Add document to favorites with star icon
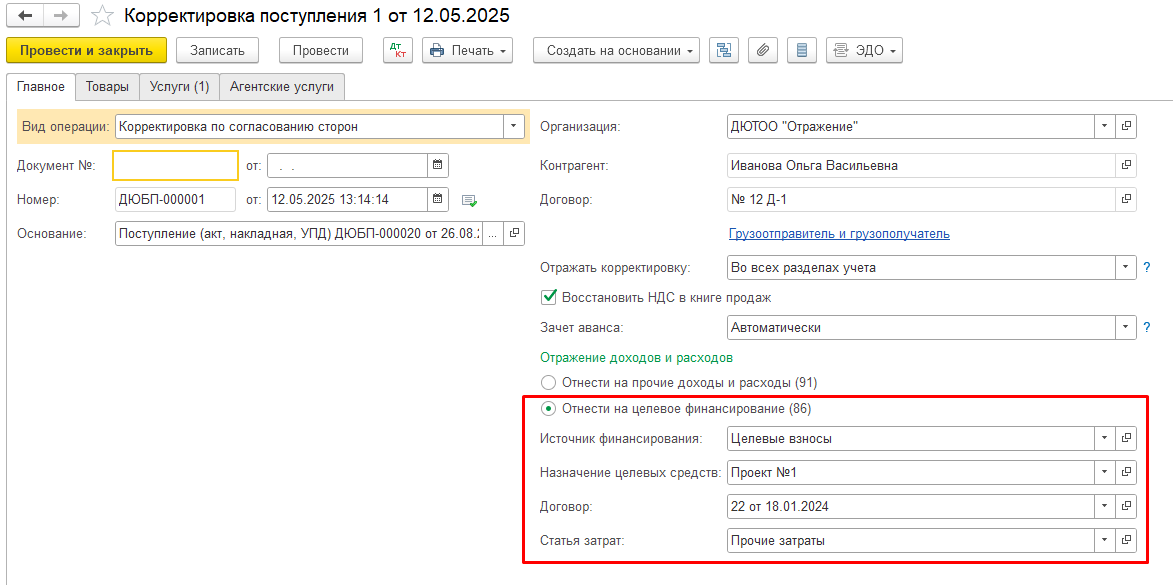The image size is (1173, 585). tap(102, 16)
